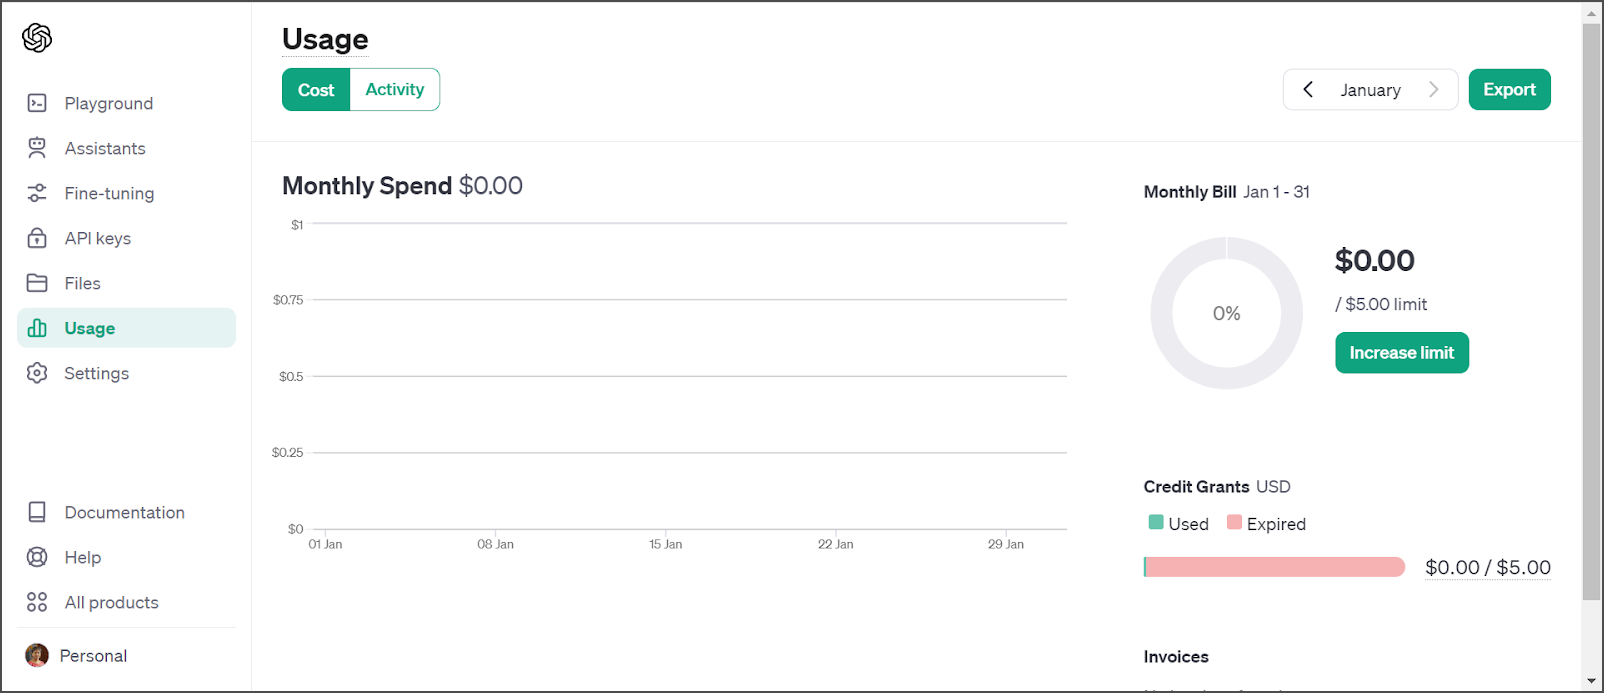
Task: Open Playground via its terminal icon
Action: pos(37,103)
